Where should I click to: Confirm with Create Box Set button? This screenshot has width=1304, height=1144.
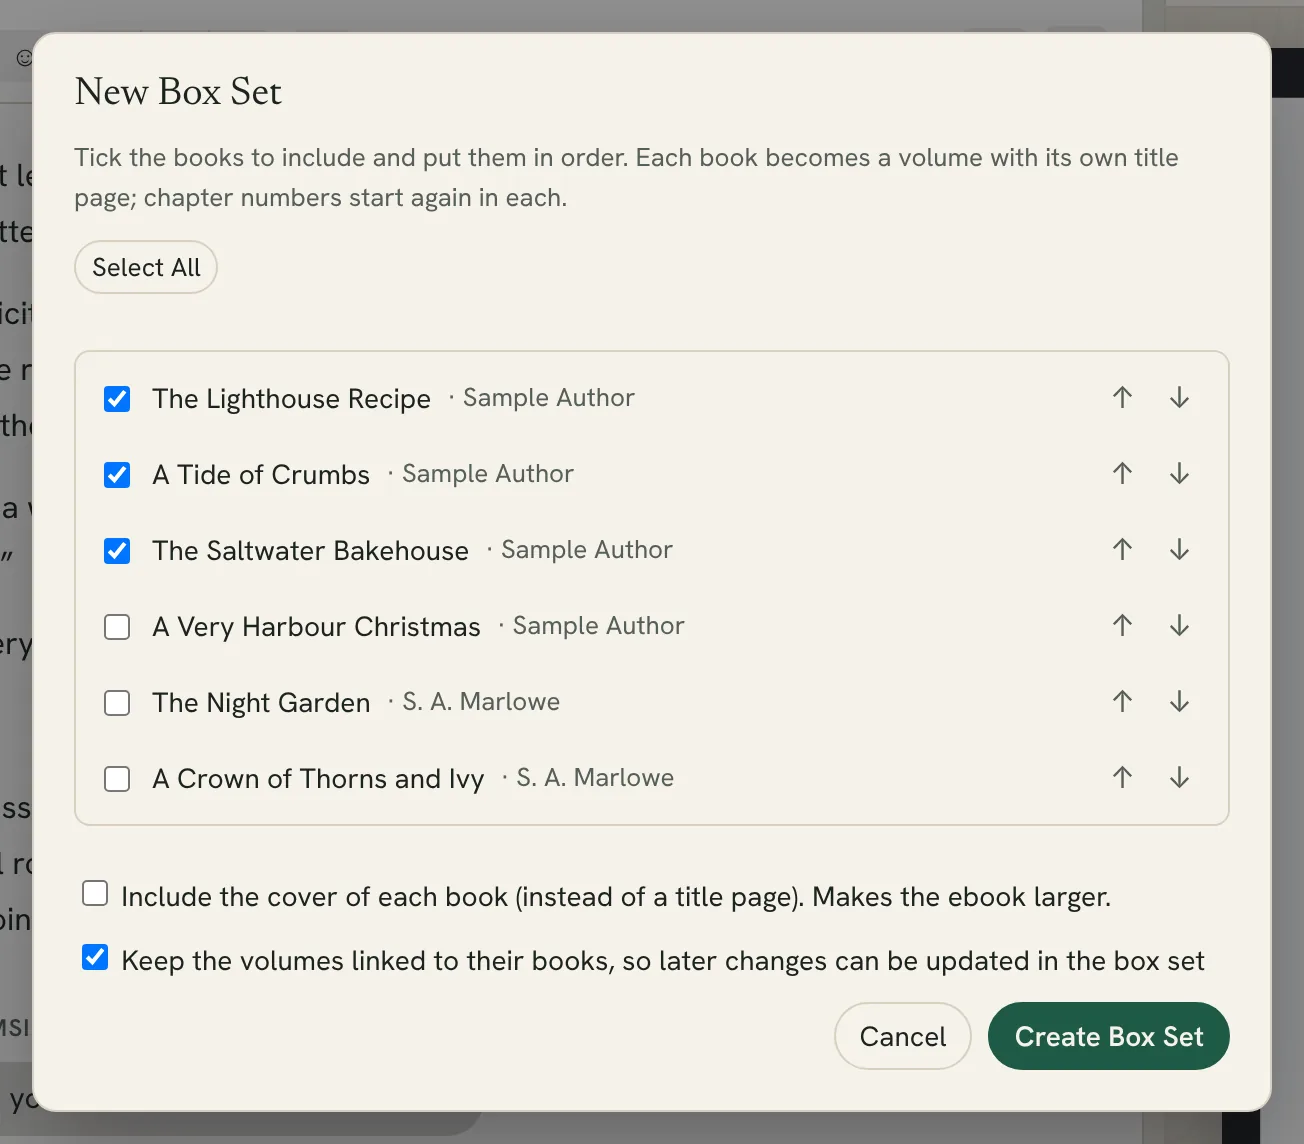(x=1109, y=1036)
